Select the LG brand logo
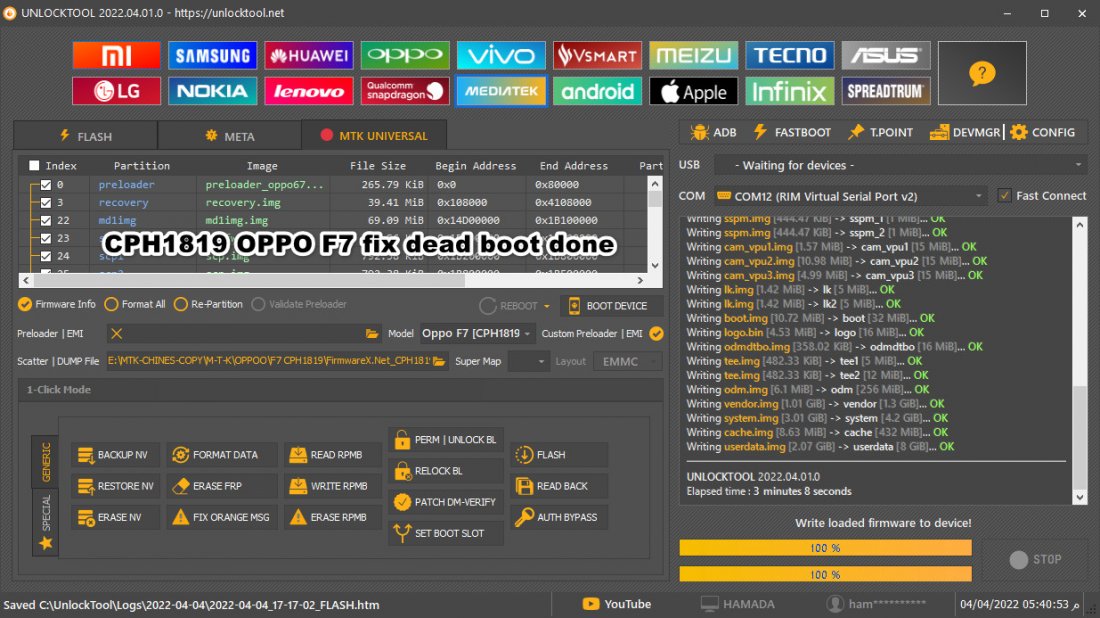Image resolution: width=1100 pixels, height=618 pixels. [116, 91]
